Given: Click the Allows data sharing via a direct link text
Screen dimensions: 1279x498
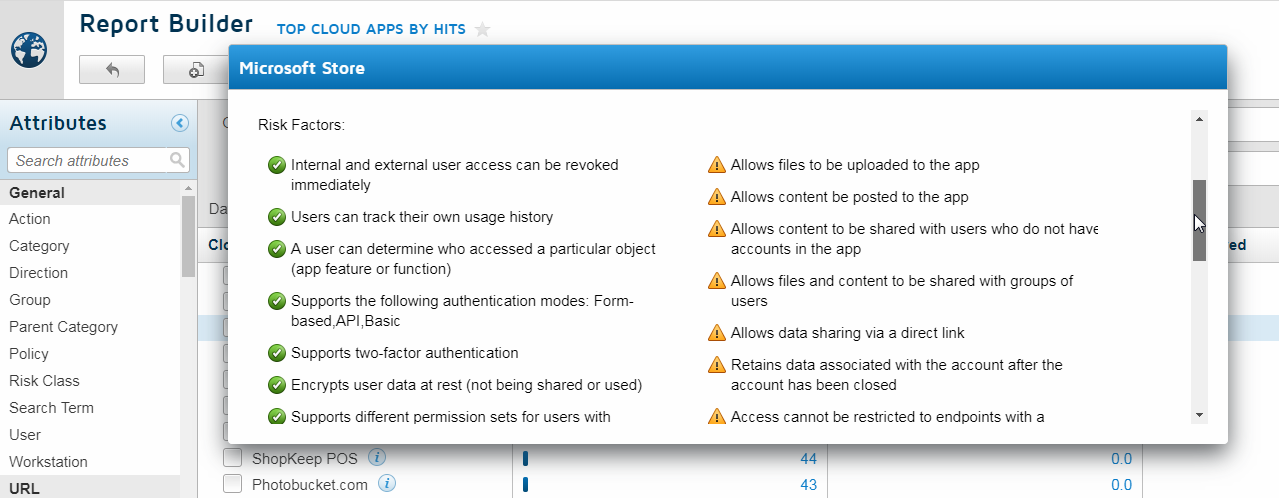Looking at the screenshot, I should click(848, 333).
